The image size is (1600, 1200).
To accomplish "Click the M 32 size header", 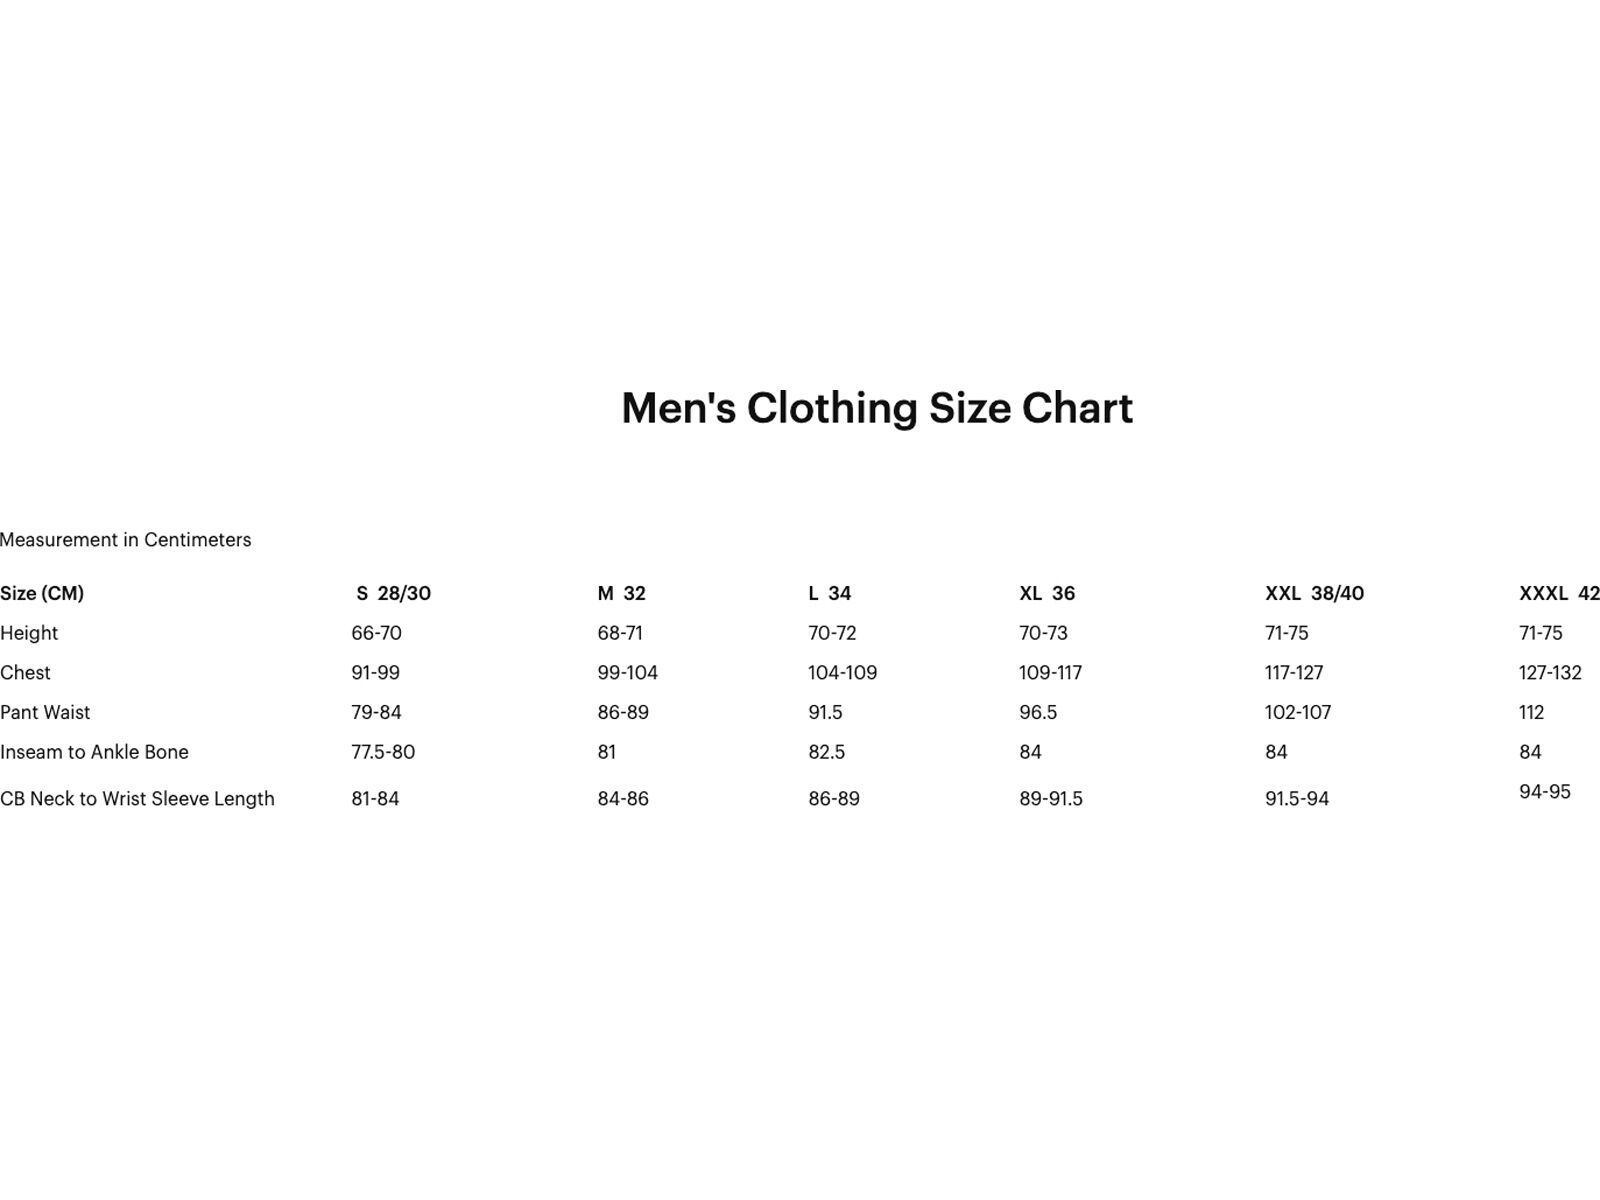I will tap(621, 593).
